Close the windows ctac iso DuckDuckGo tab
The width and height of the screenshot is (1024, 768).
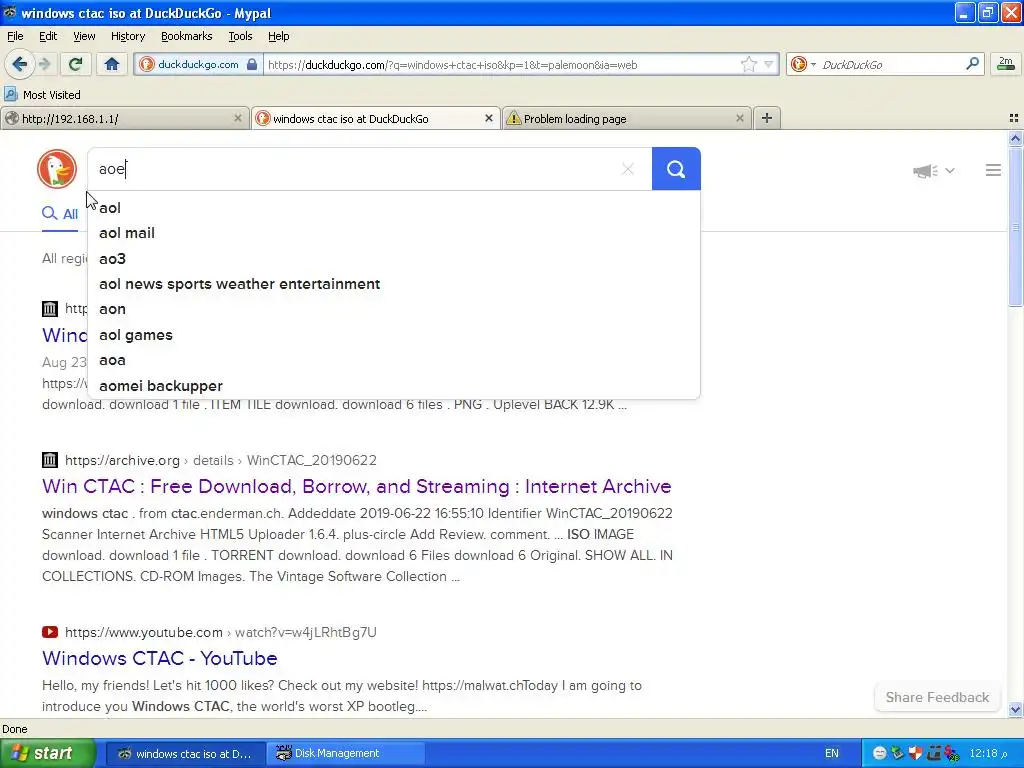(488, 118)
